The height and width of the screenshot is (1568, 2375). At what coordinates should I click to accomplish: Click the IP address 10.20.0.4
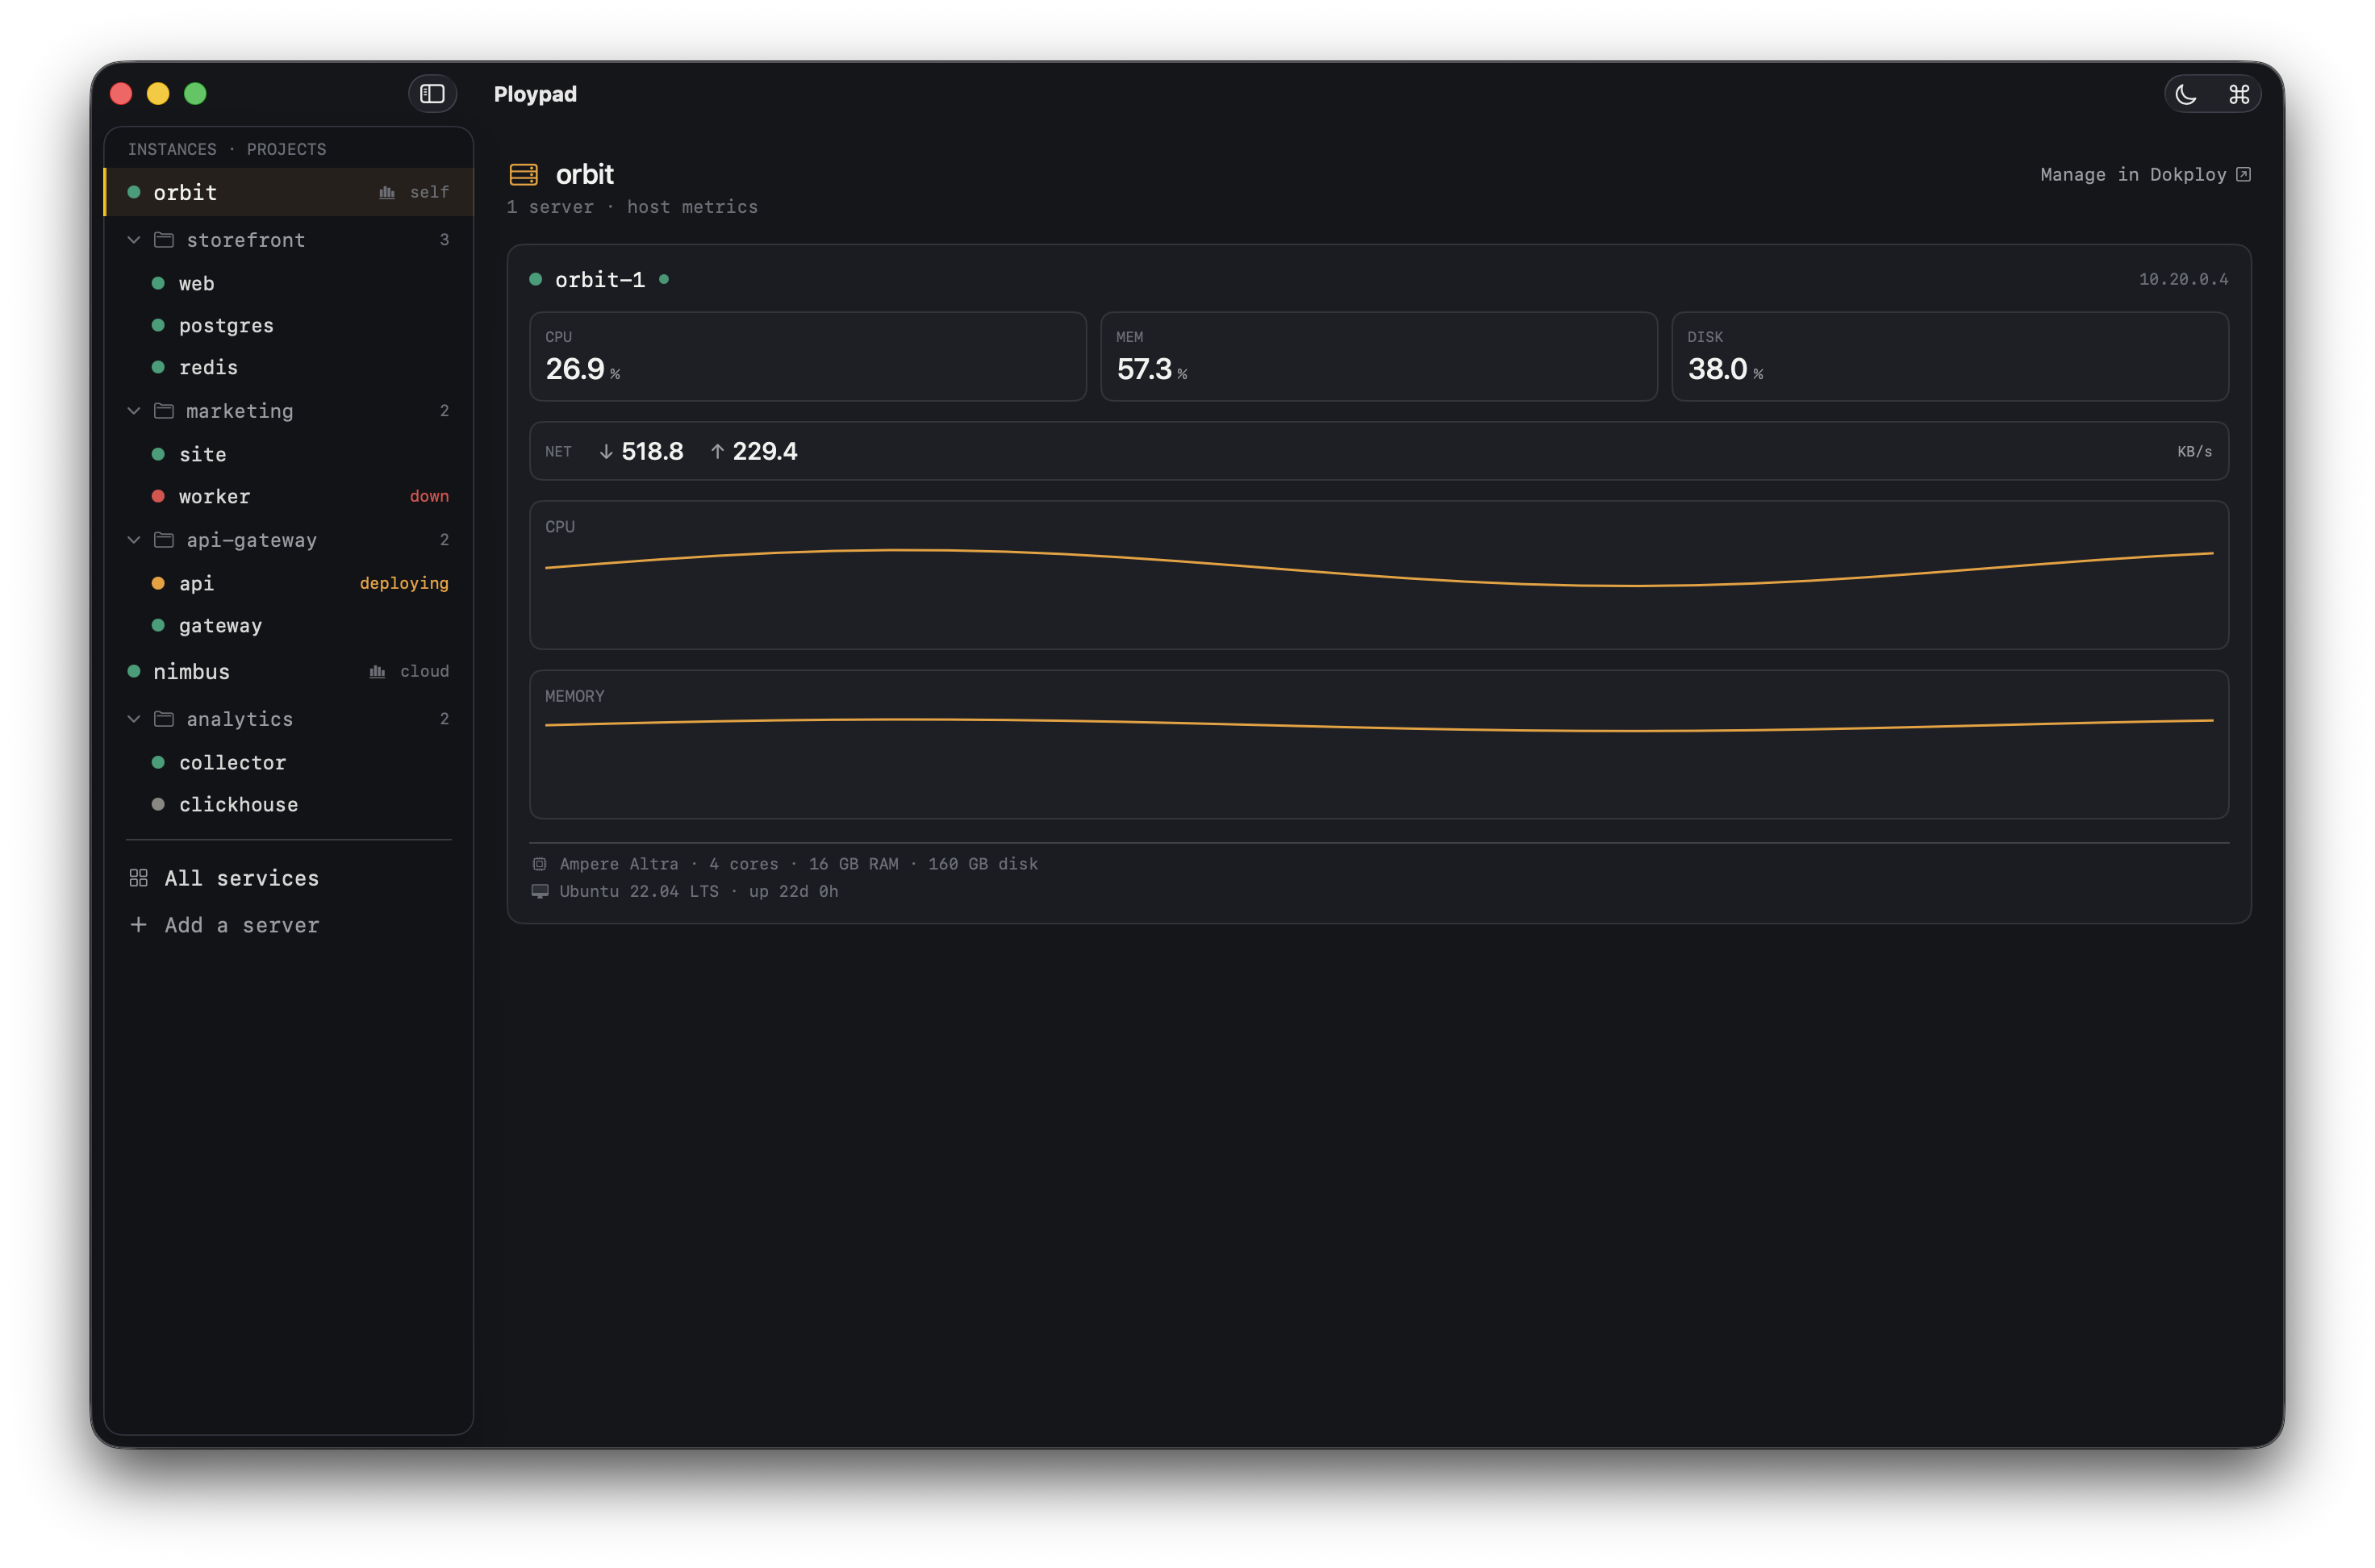coord(2183,280)
